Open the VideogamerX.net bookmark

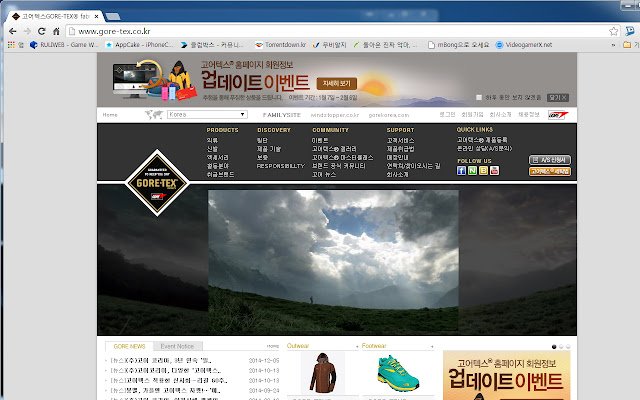tap(524, 45)
